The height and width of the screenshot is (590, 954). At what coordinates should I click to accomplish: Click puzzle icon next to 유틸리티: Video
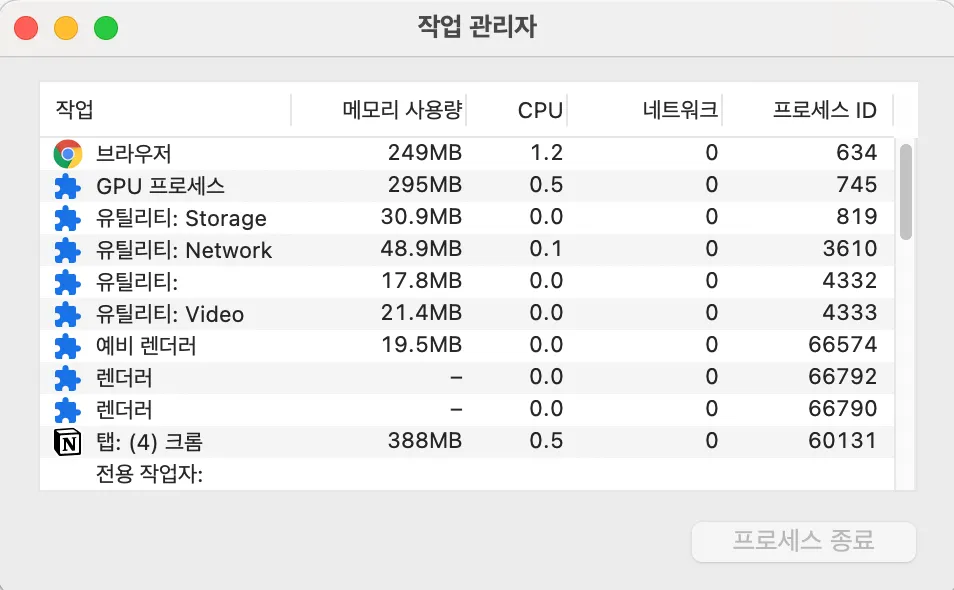pyautogui.click(x=67, y=314)
